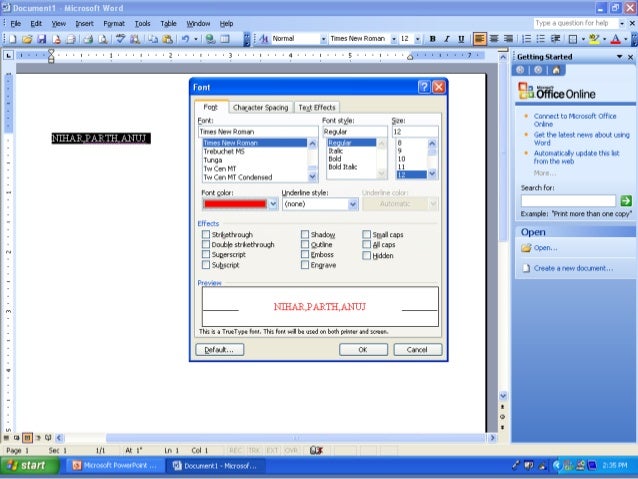The height and width of the screenshot is (479, 638).
Task: Click the Align Left icon
Action: click(480, 39)
